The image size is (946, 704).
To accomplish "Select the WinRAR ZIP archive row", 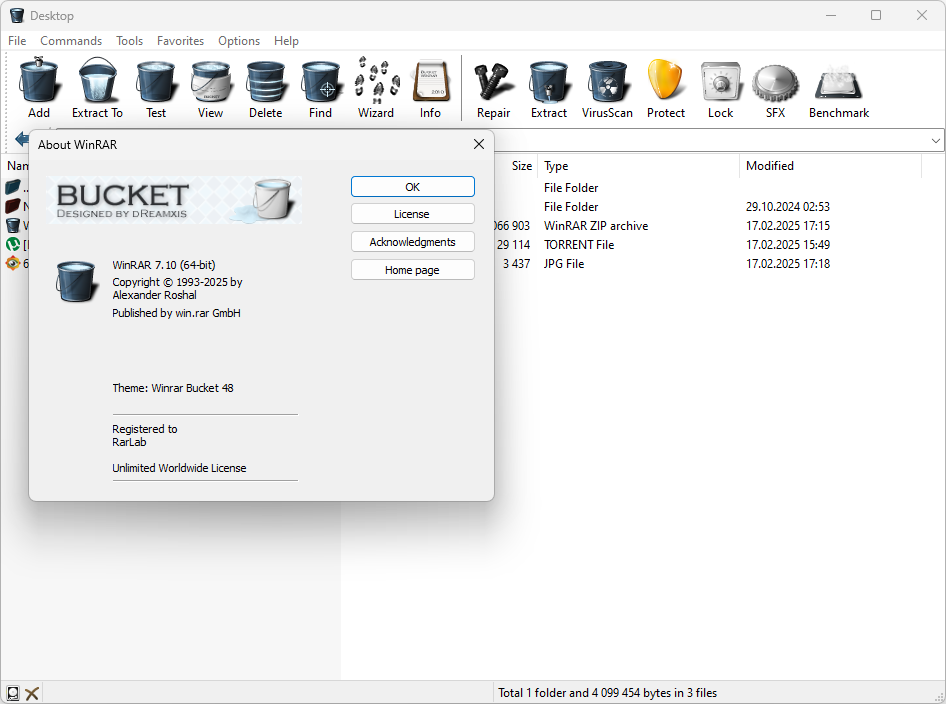I will [x=595, y=226].
